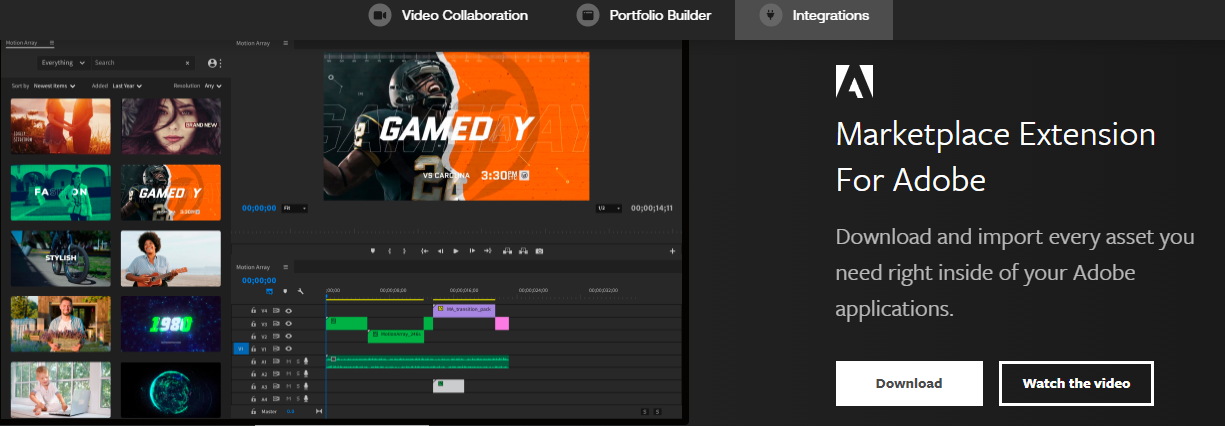Select the man with flowers thumbnail
The width and height of the screenshot is (1225, 426).
pyautogui.click(x=61, y=324)
